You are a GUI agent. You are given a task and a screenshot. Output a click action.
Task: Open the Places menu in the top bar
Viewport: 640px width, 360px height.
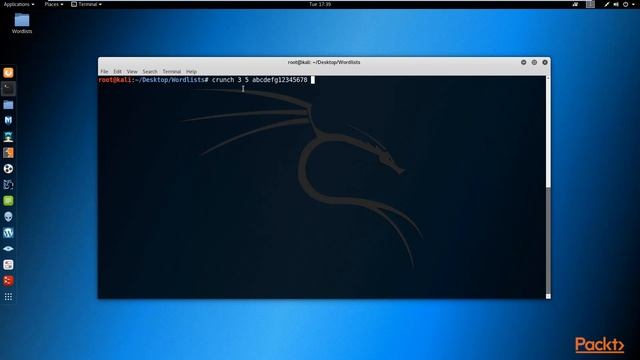54,4
